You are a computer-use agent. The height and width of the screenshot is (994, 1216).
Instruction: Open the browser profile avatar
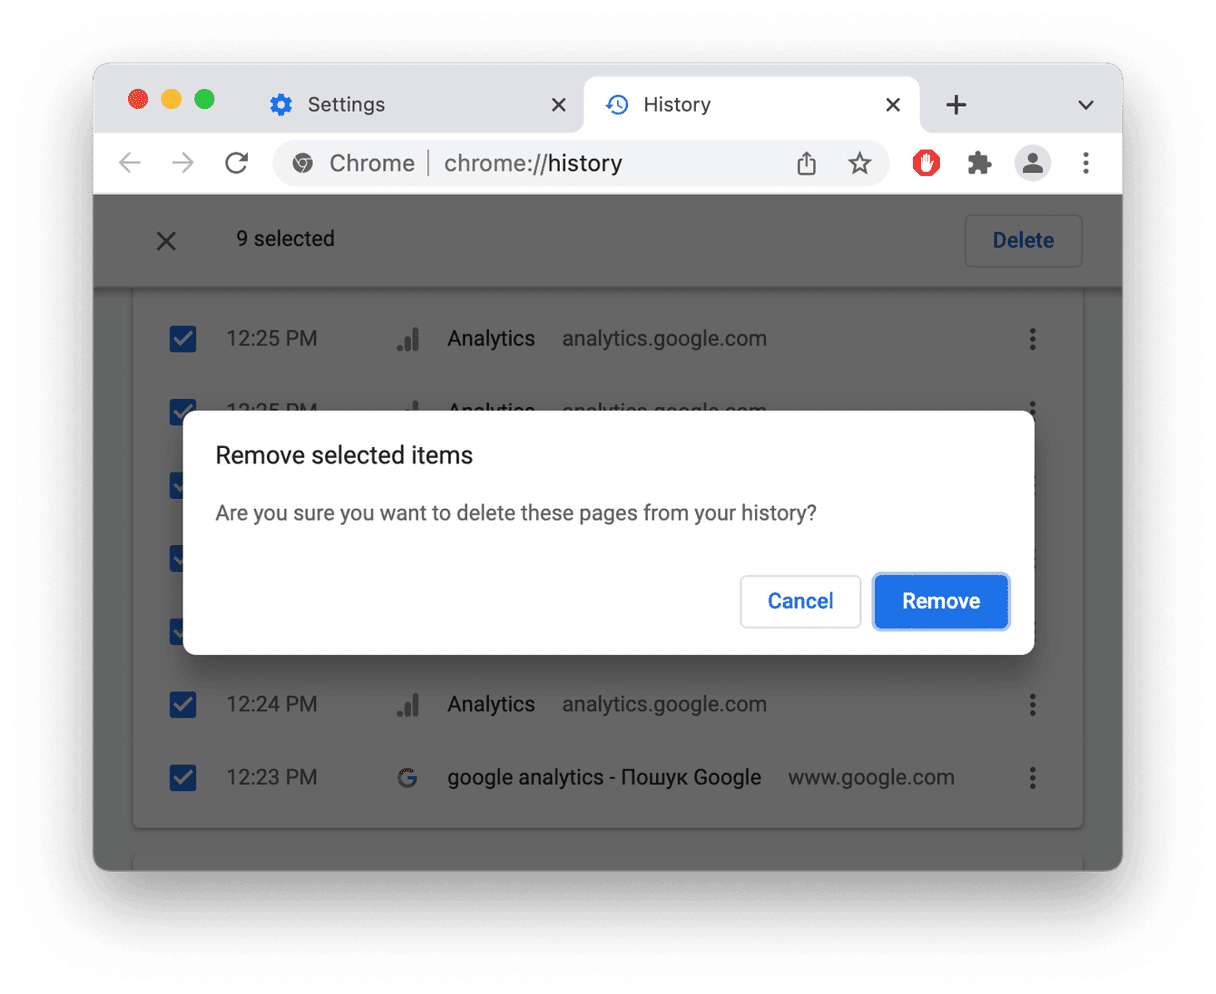(x=1032, y=163)
